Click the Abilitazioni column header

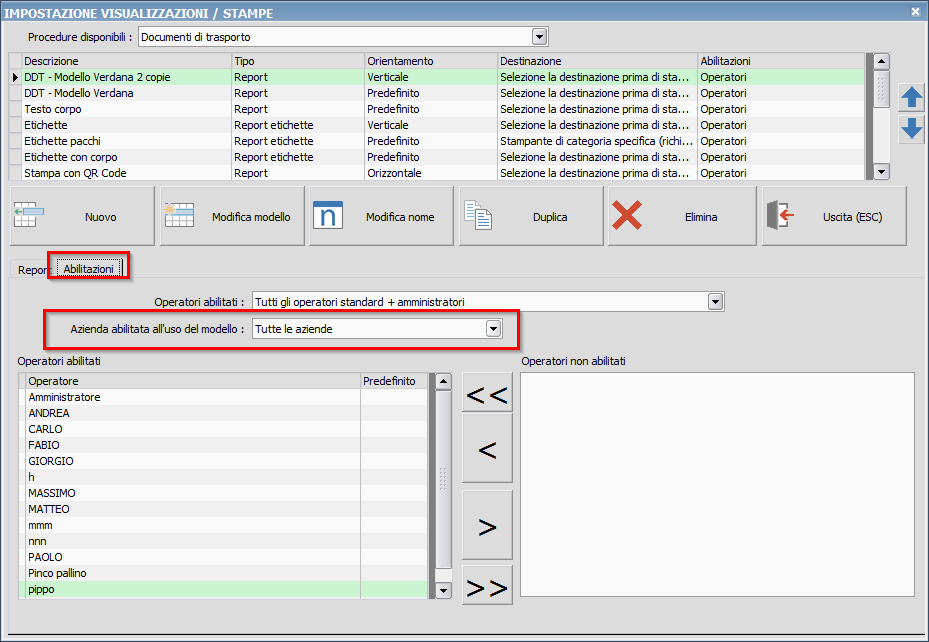pyautogui.click(x=781, y=61)
